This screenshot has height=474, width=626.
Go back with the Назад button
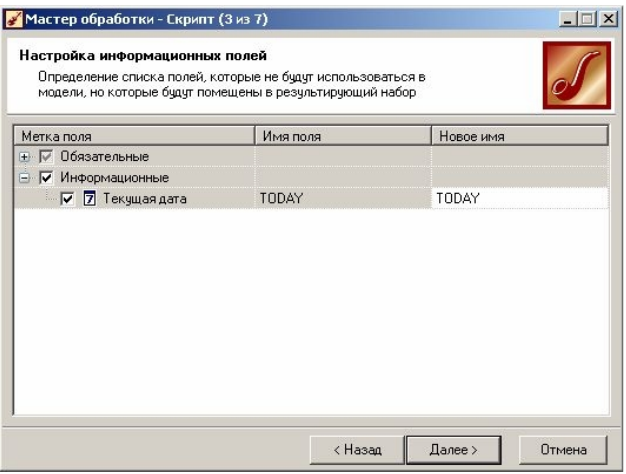[x=357, y=450]
